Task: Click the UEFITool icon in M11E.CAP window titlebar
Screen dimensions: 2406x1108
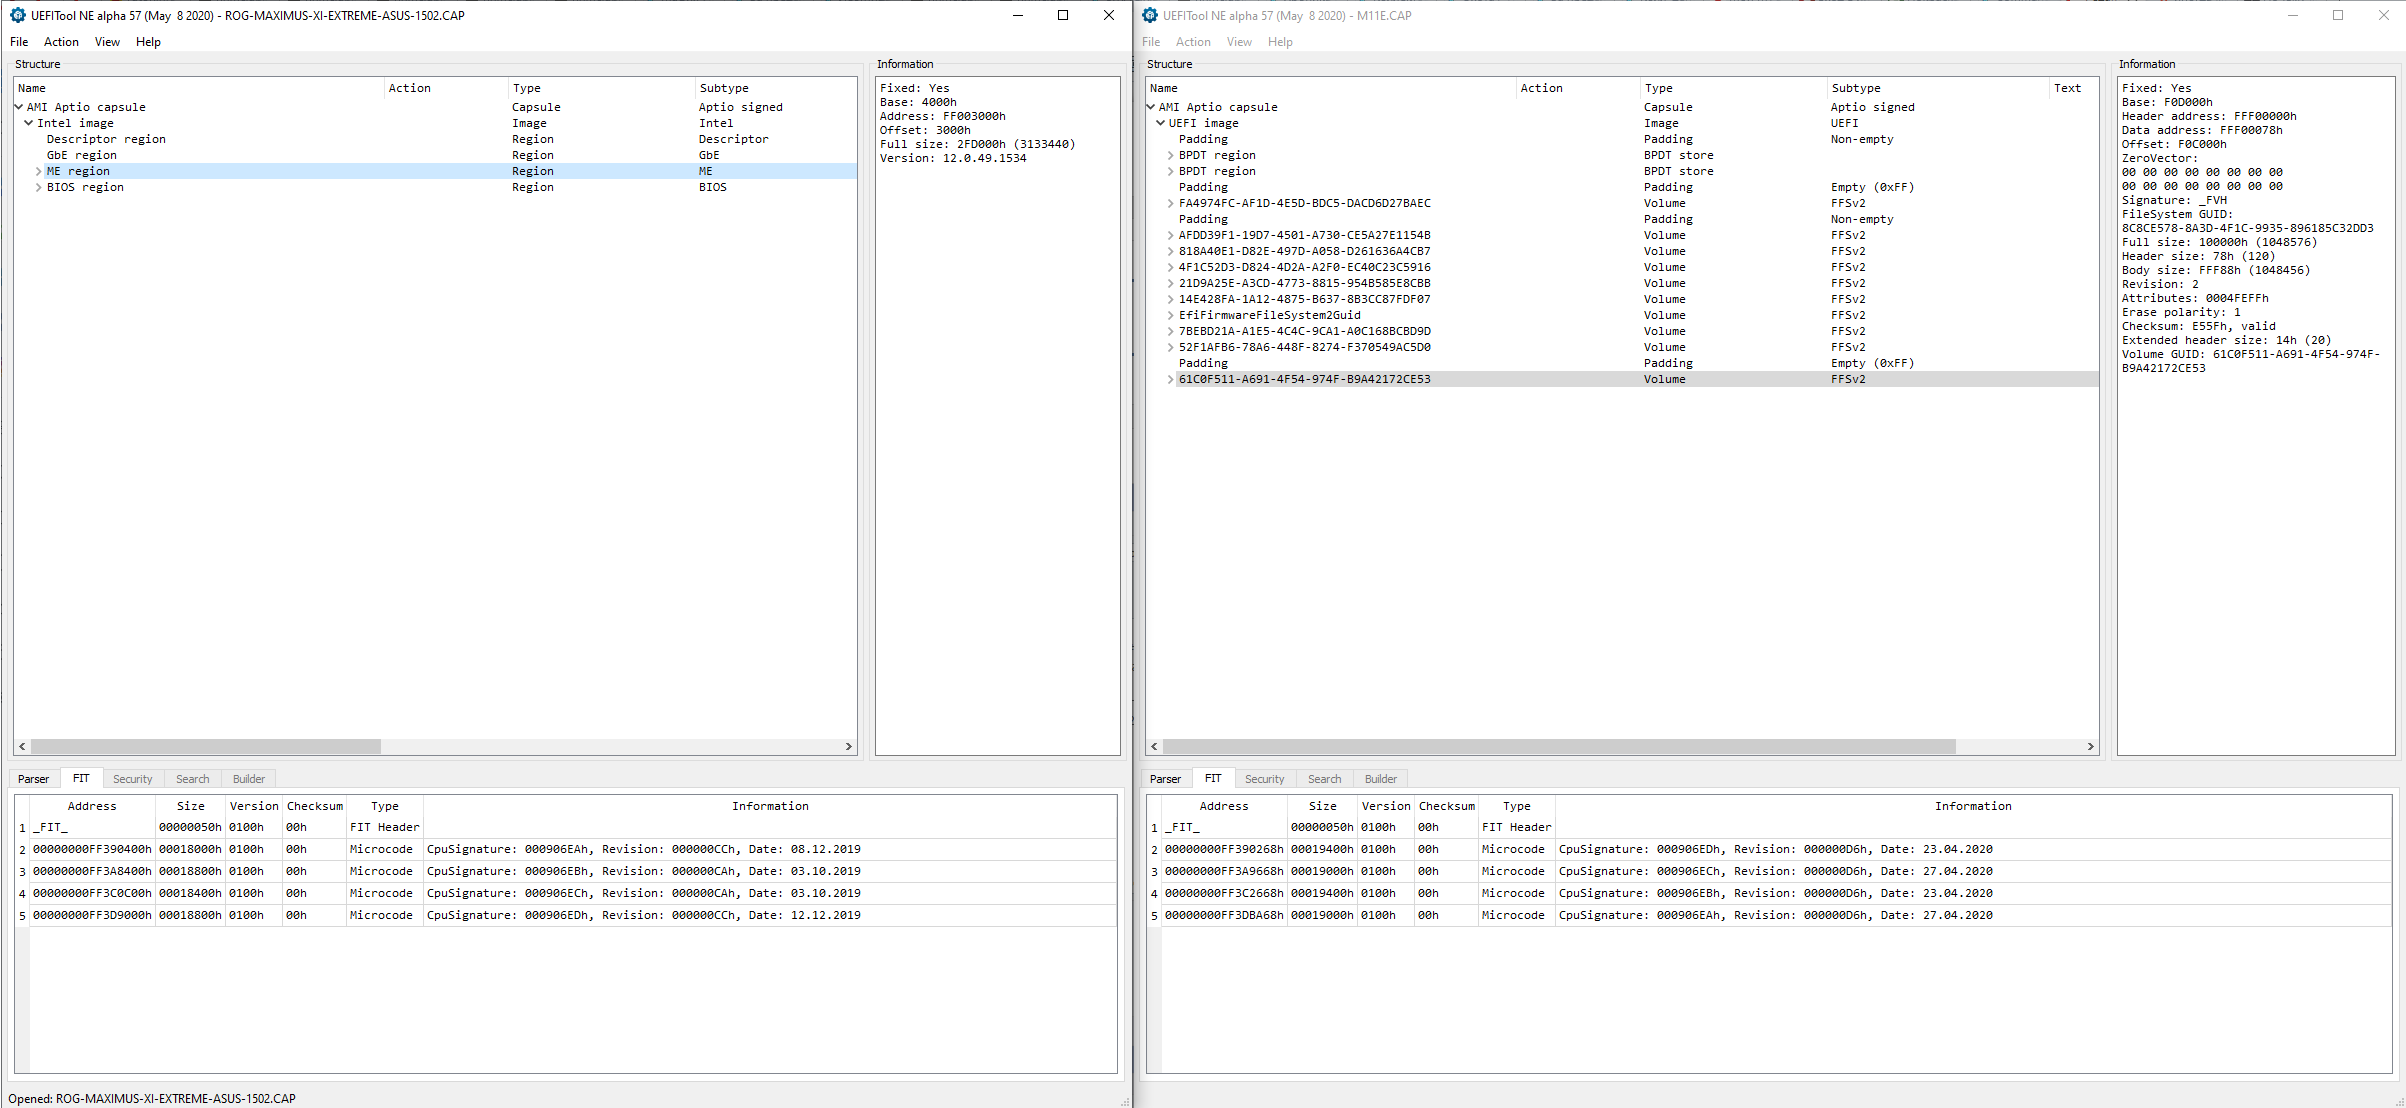Action: click(x=1150, y=15)
